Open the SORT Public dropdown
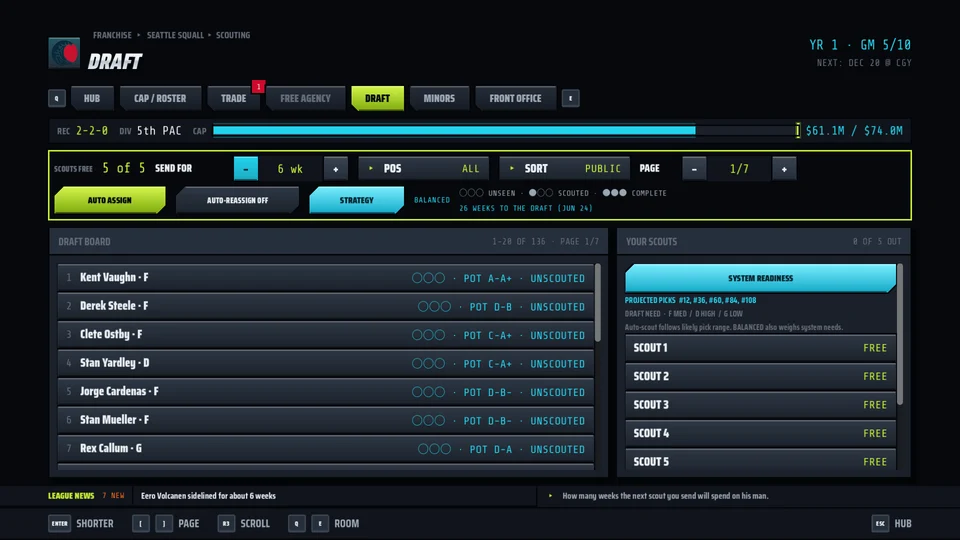The width and height of the screenshot is (960, 540). (564, 168)
